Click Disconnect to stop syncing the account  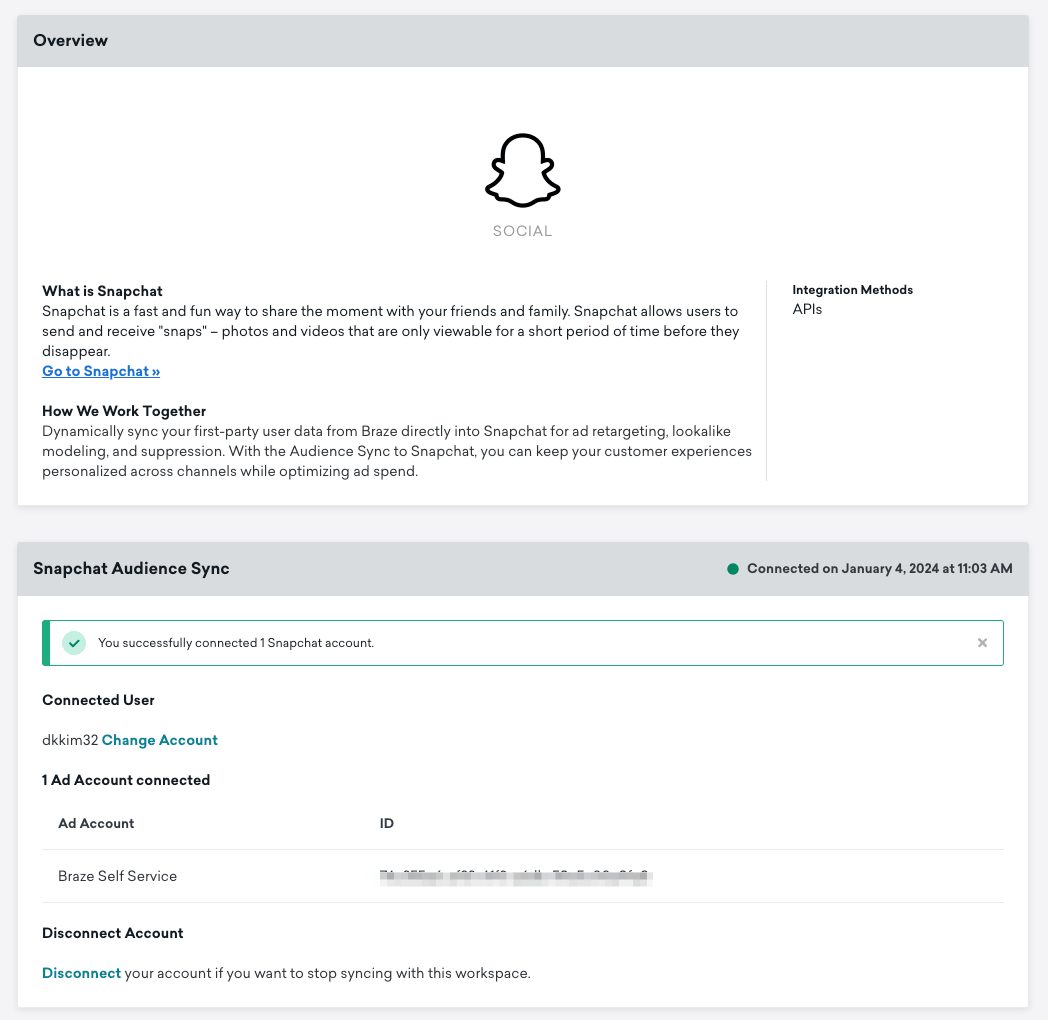pos(80,972)
